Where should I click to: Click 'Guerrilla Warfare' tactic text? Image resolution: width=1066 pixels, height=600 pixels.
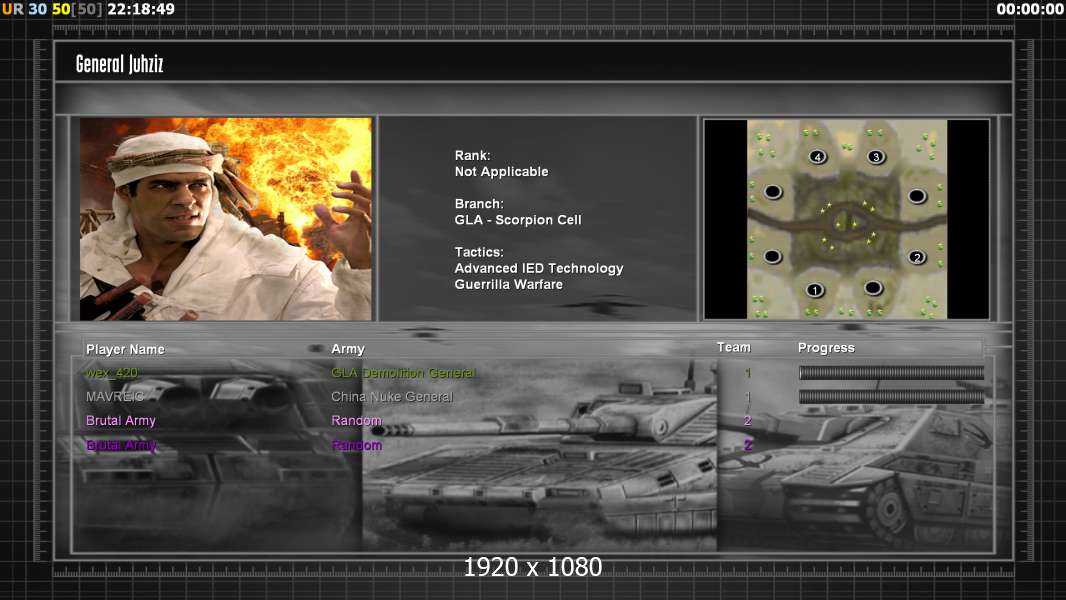pyautogui.click(x=509, y=285)
